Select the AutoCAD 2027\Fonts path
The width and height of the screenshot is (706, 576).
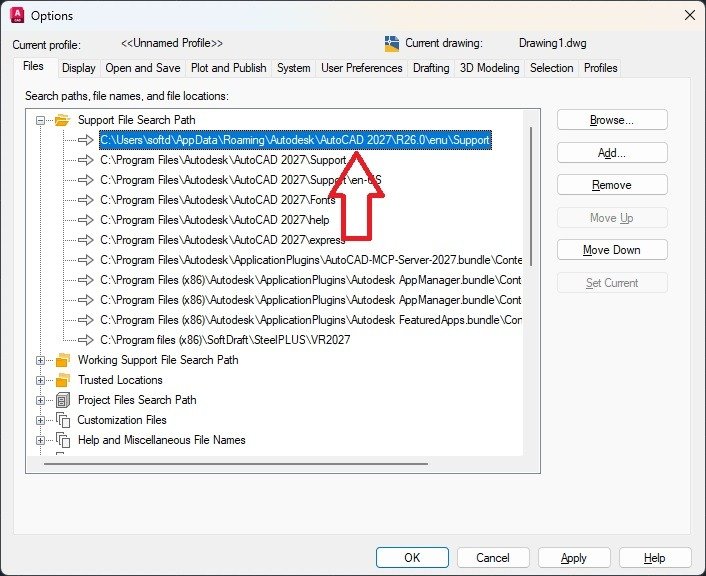(x=218, y=200)
